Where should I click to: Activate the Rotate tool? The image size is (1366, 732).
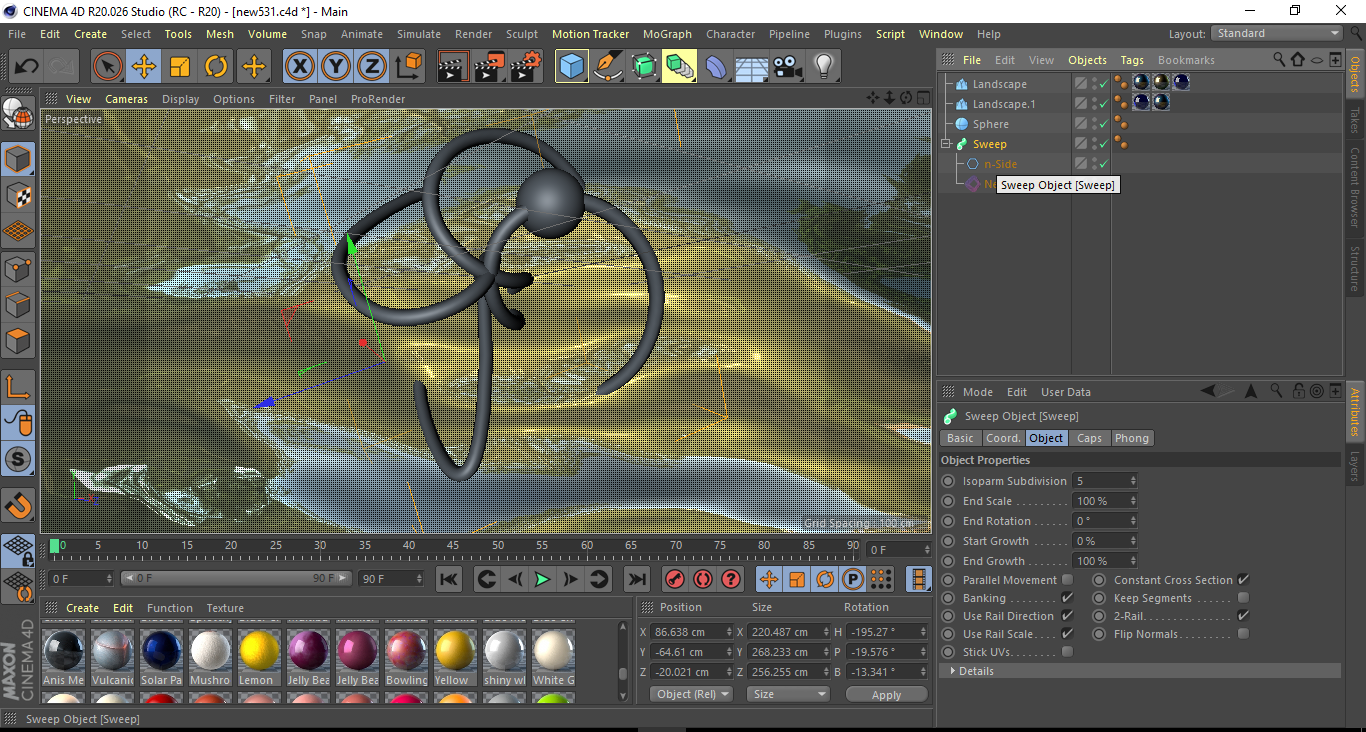coord(216,67)
